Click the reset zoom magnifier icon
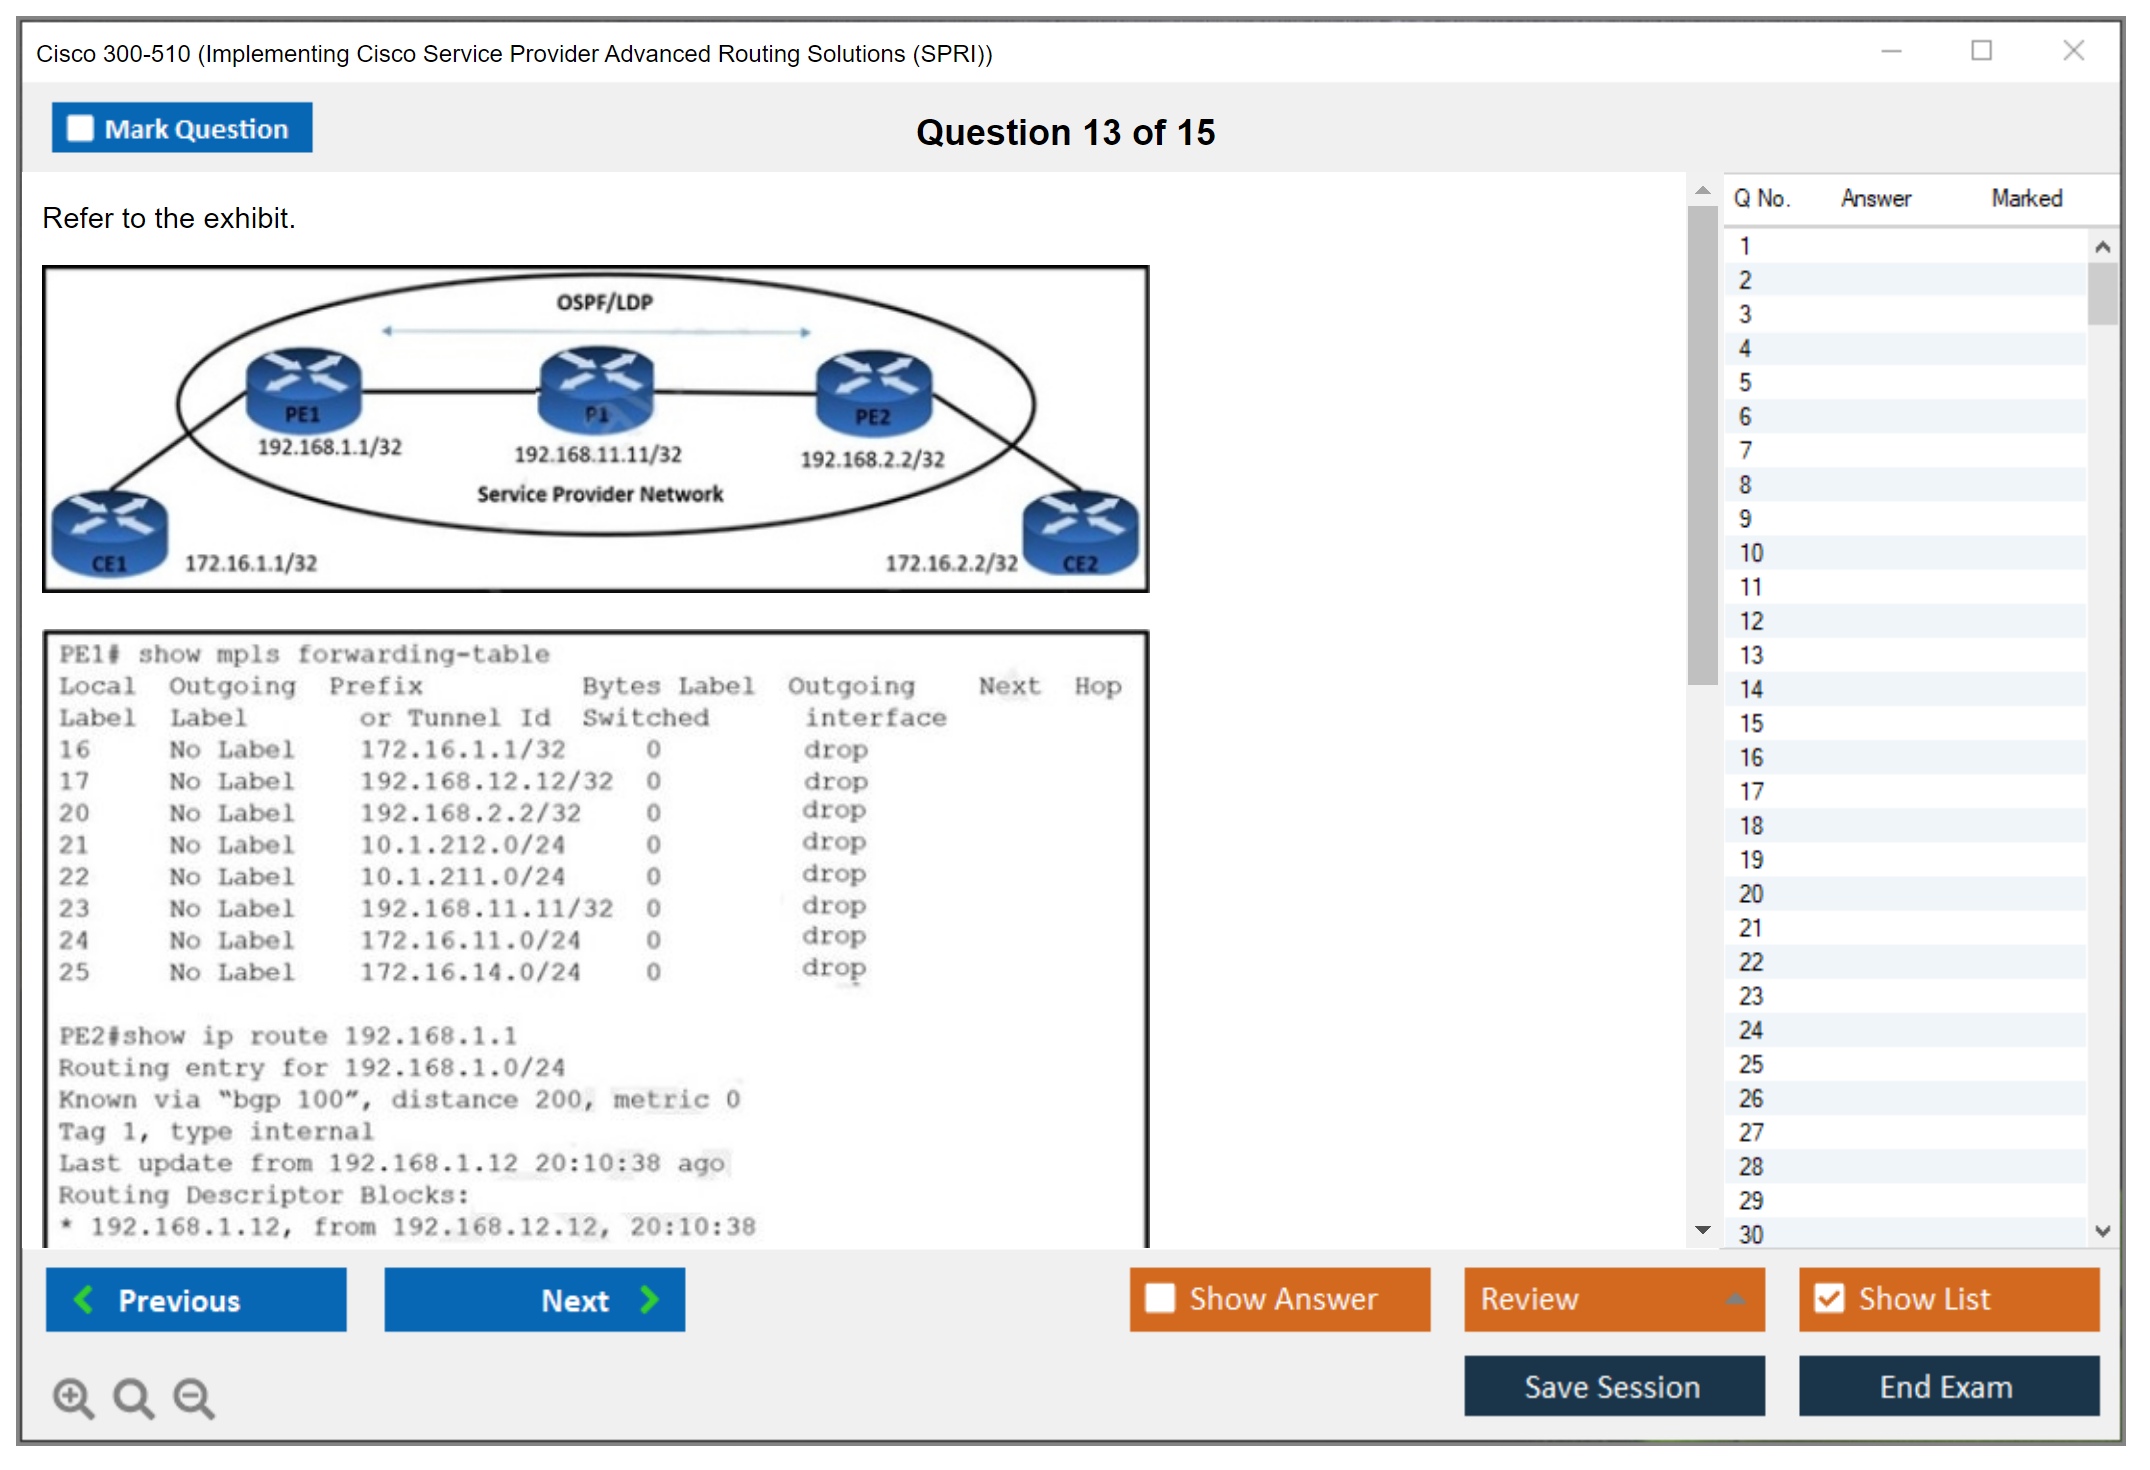Screen dimensions: 2150x1470 (133, 1397)
